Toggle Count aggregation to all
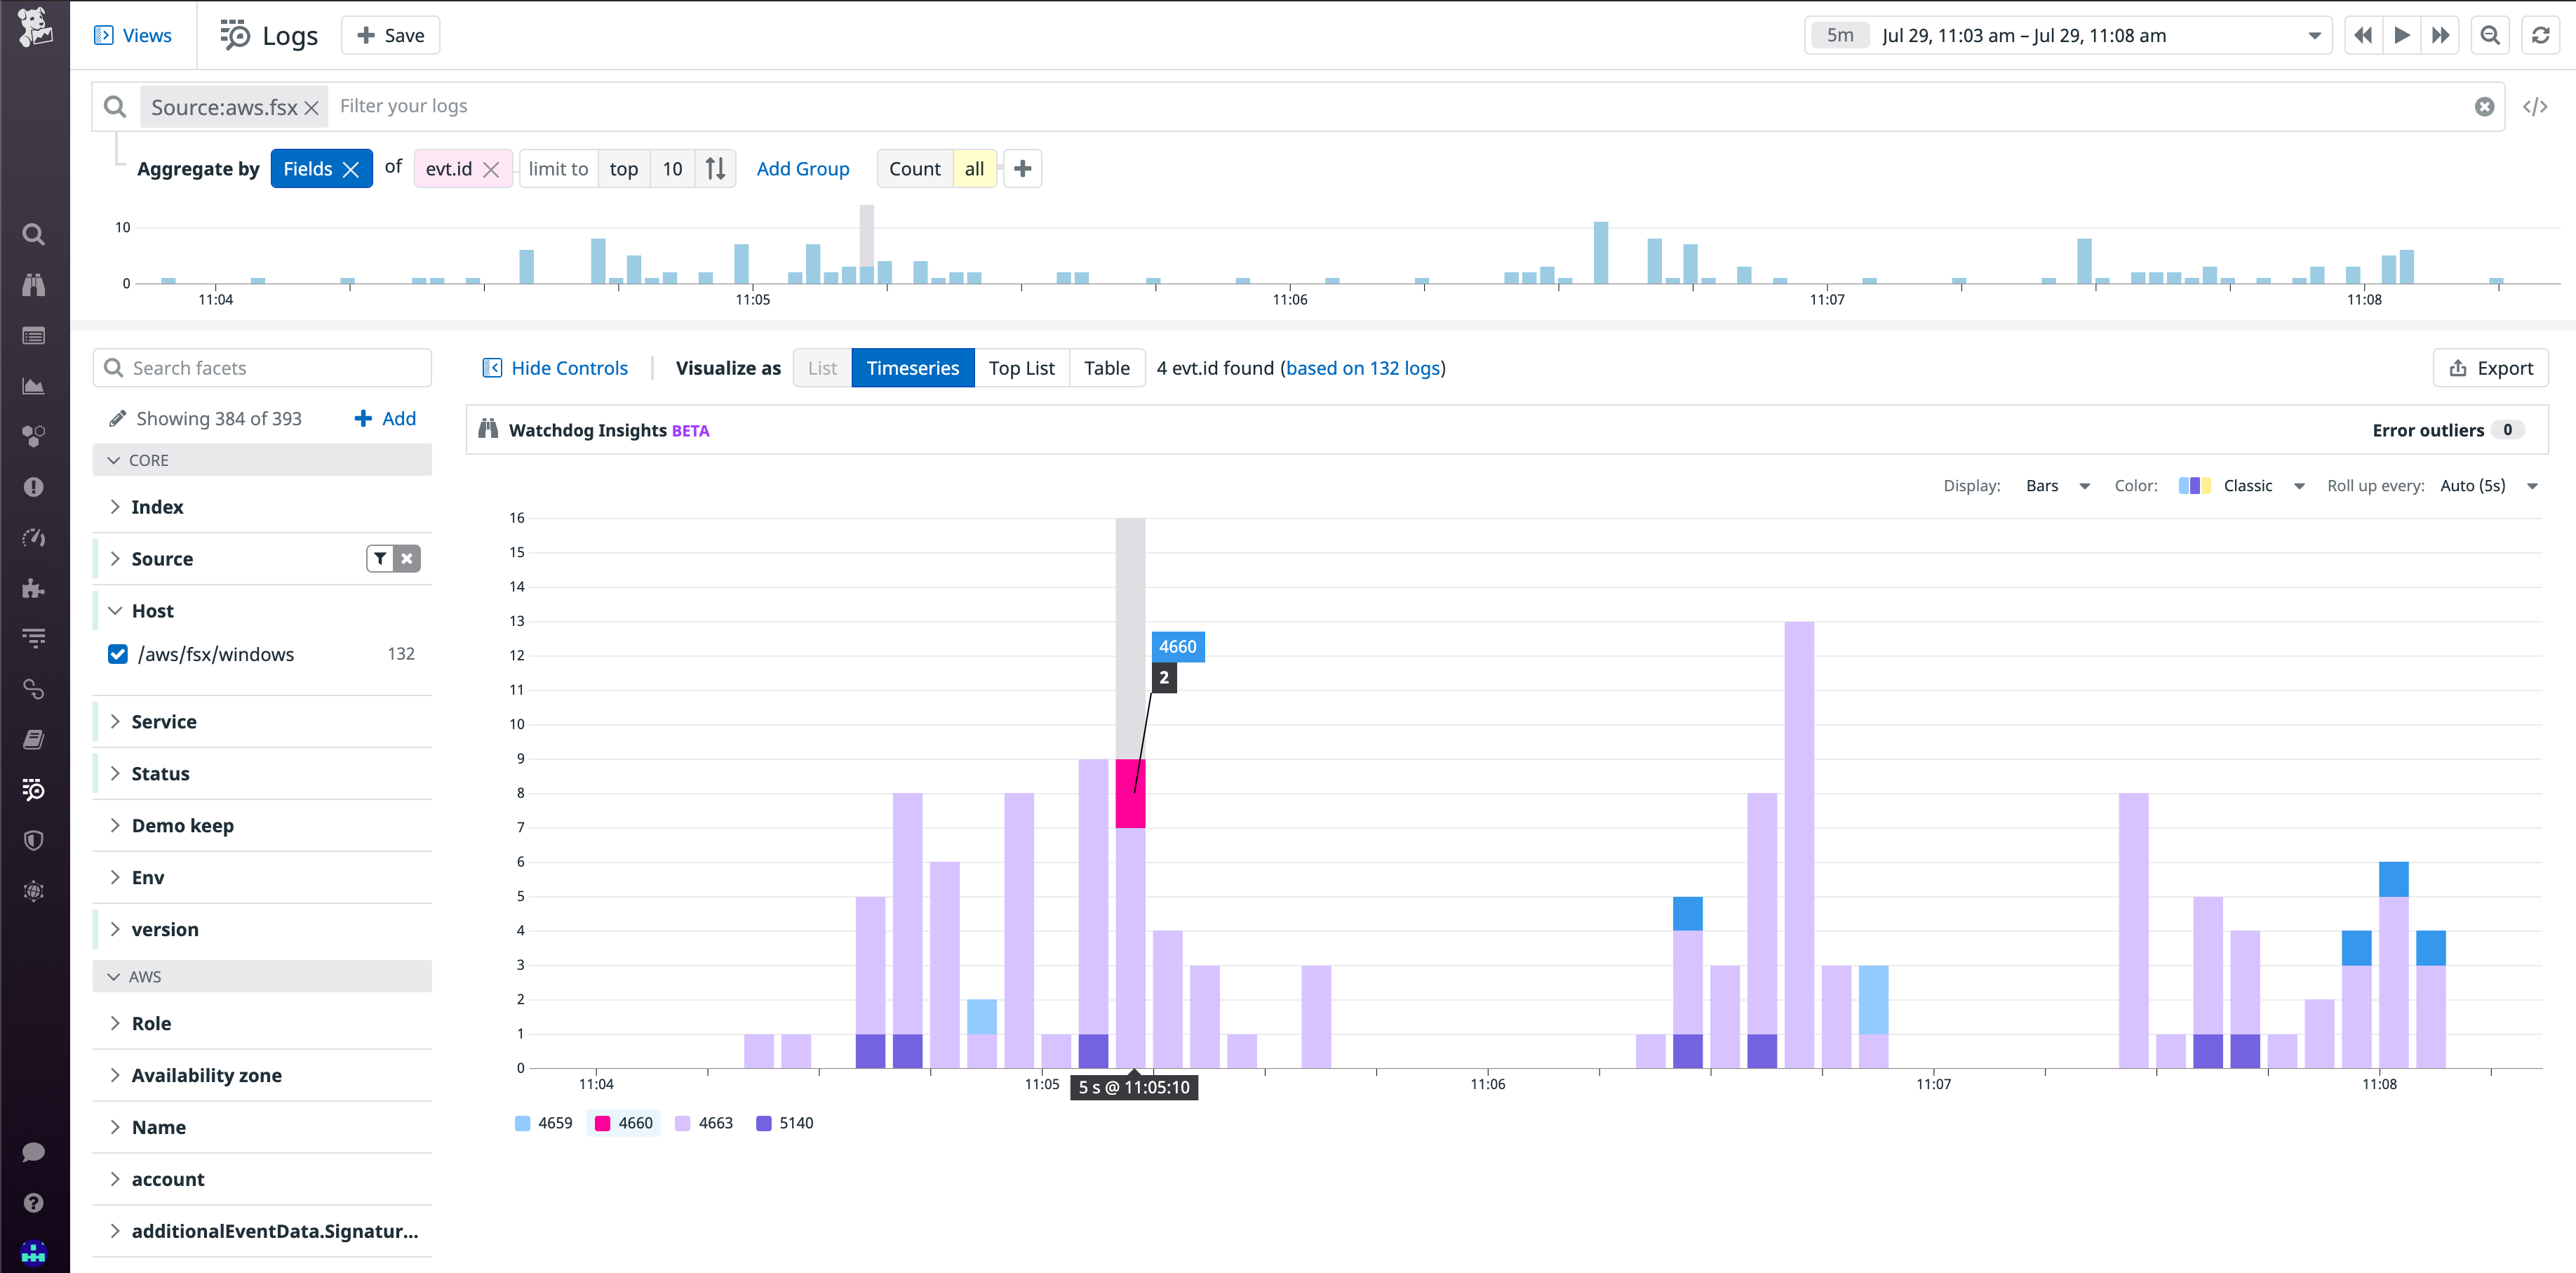This screenshot has height=1273, width=2576. tap(973, 168)
